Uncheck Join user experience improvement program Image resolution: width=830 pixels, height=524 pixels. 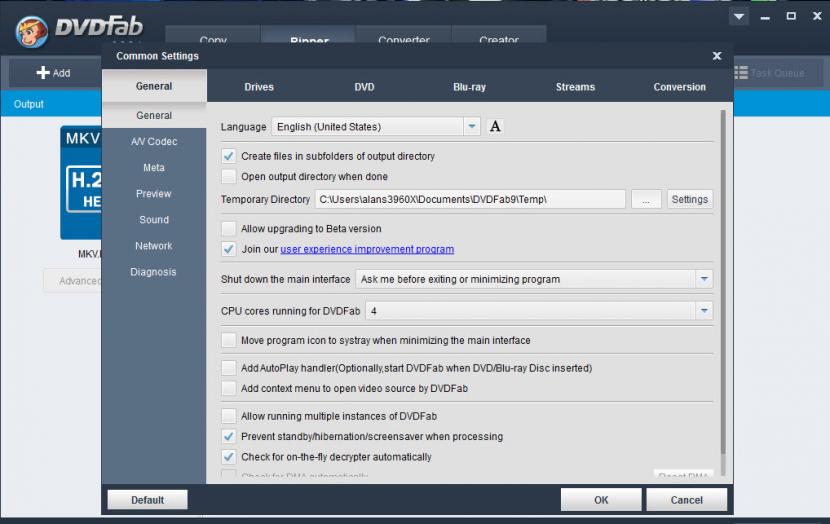point(229,249)
